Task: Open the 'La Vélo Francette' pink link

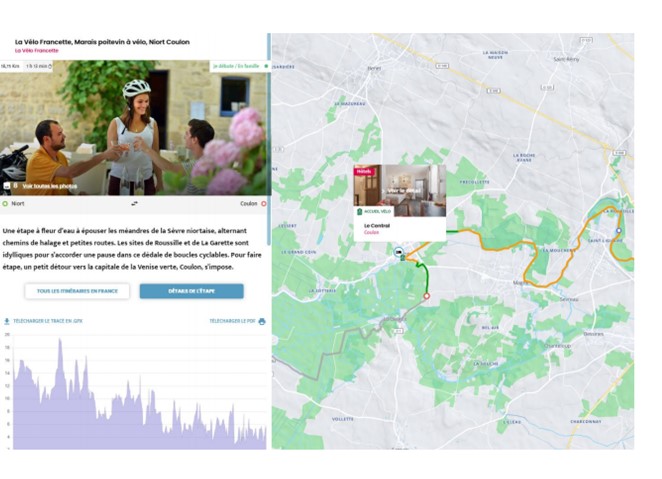Action: 37,51
